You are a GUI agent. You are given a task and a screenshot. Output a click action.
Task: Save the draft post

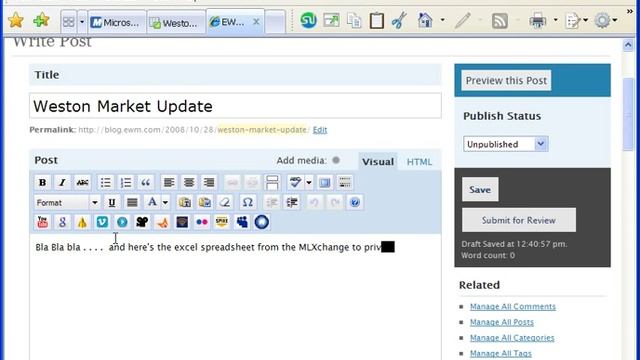480,189
